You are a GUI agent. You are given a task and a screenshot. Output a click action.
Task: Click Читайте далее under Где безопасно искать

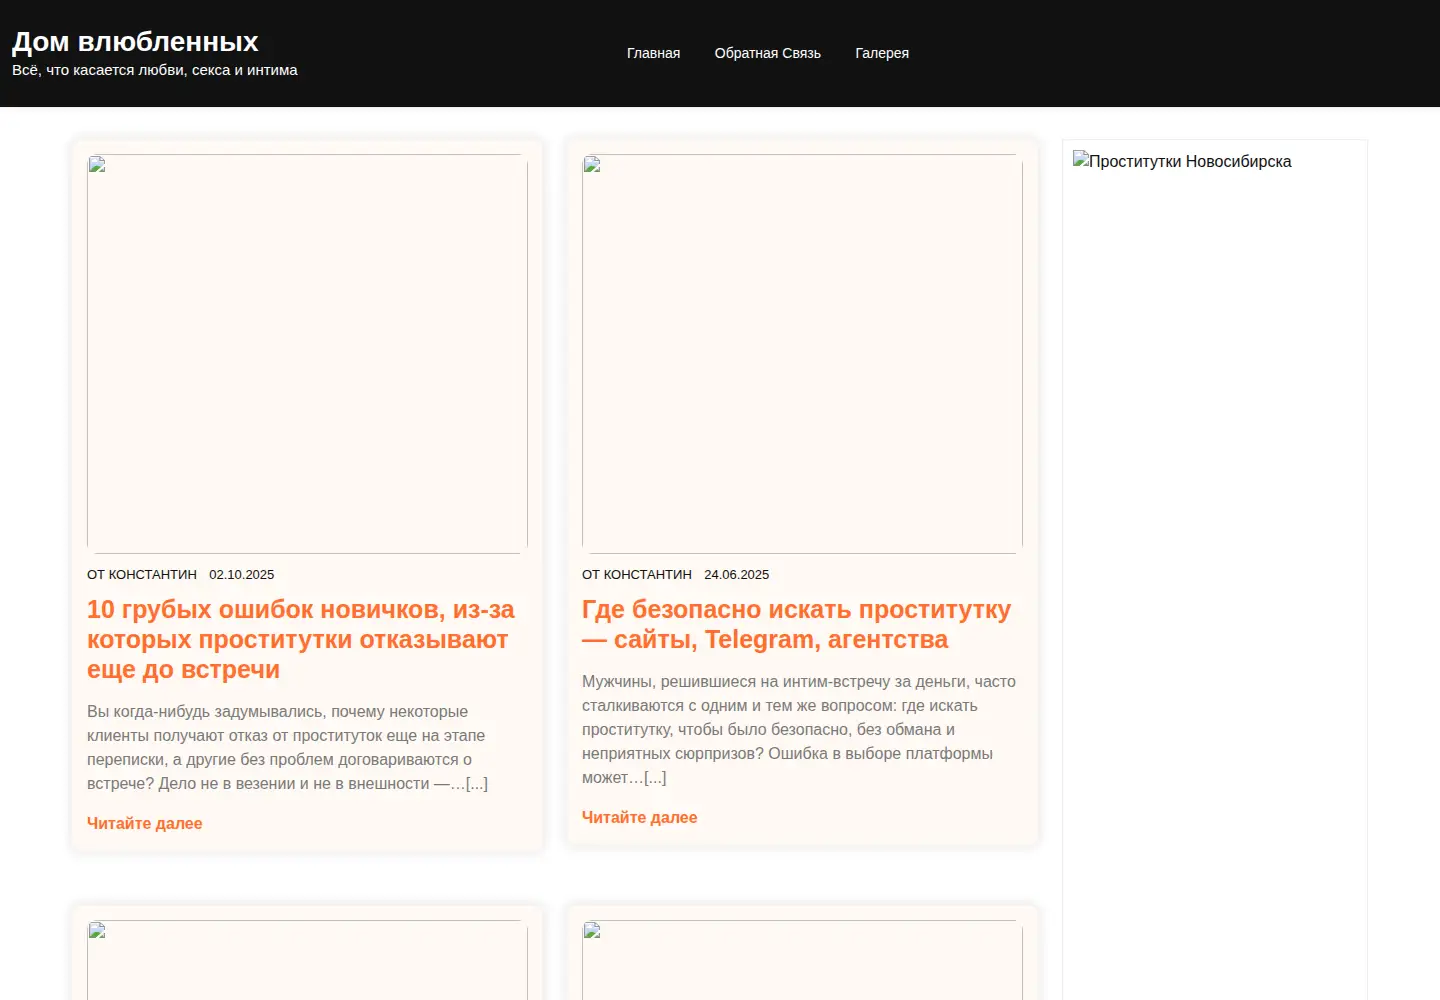point(640,817)
